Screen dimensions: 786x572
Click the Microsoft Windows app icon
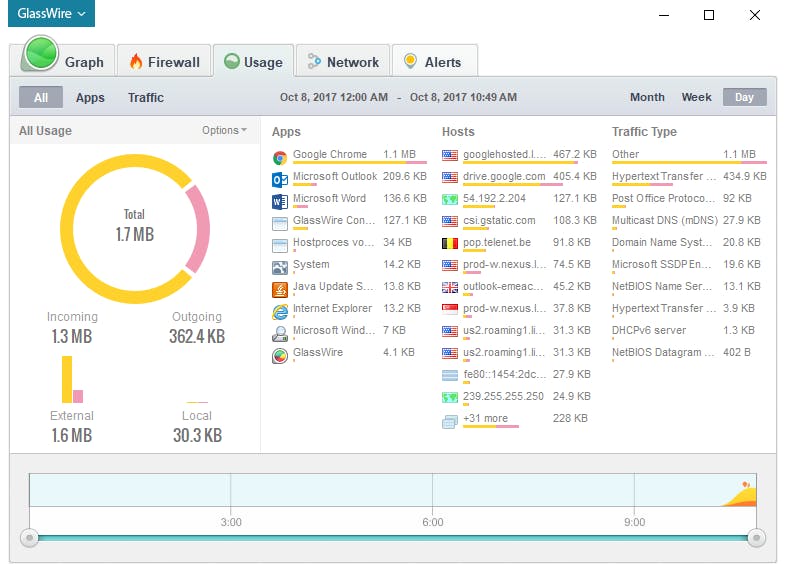click(x=280, y=334)
